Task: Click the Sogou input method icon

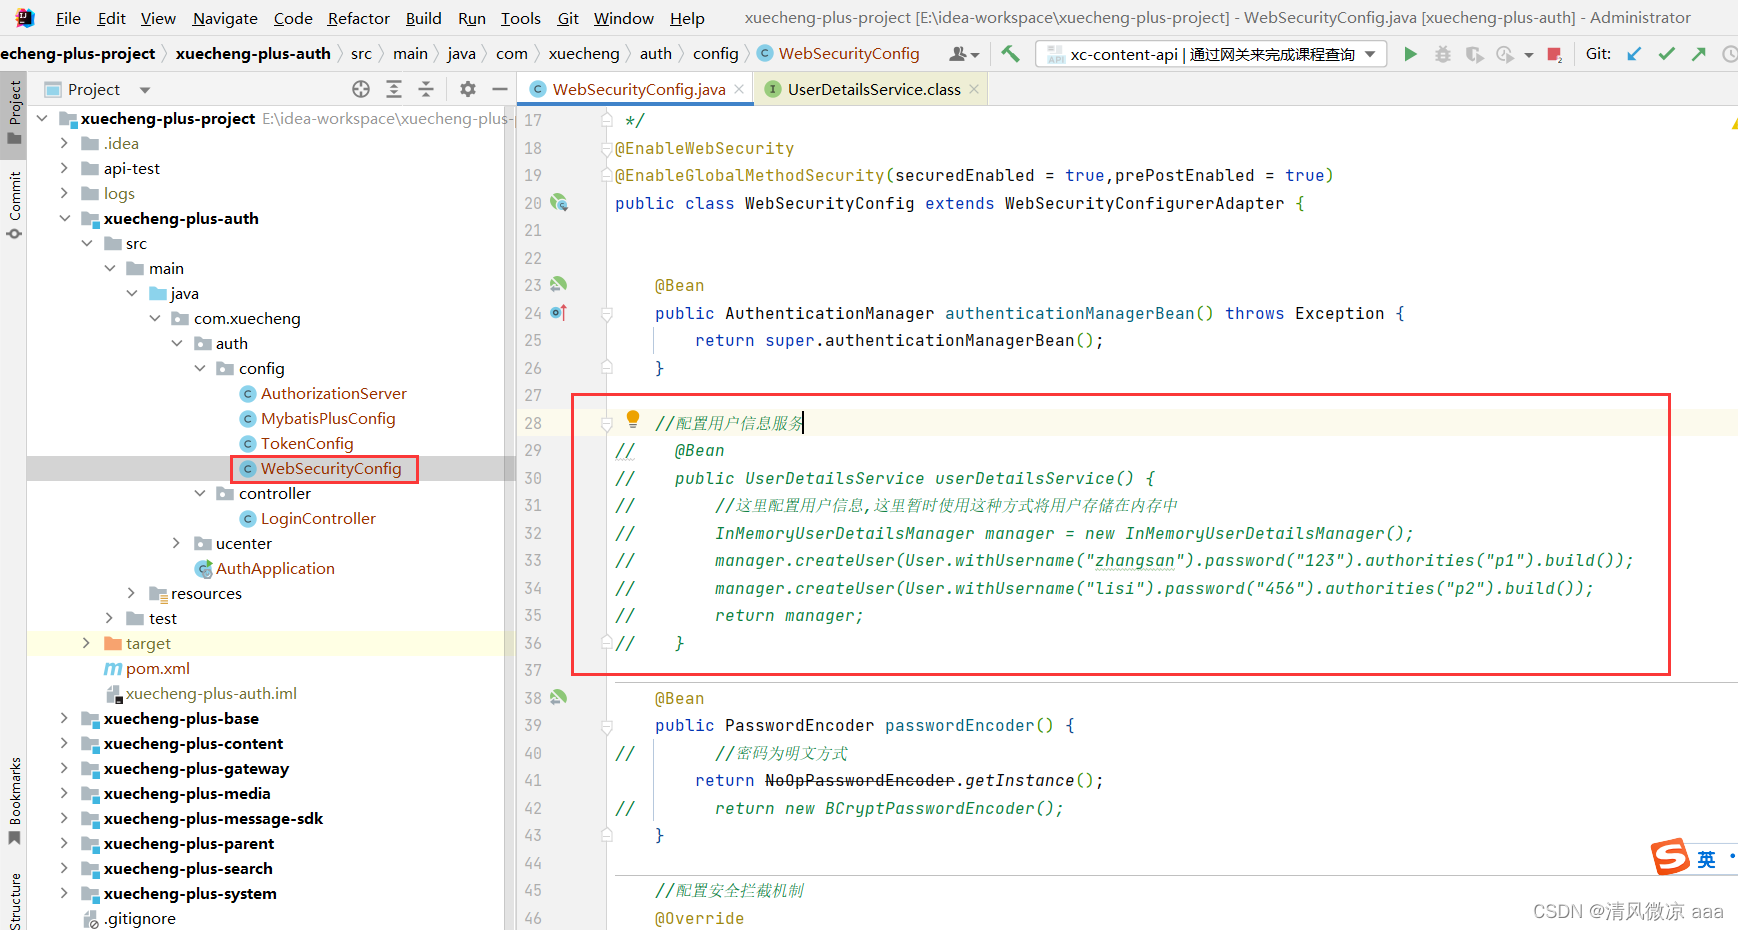Action: 1669,857
